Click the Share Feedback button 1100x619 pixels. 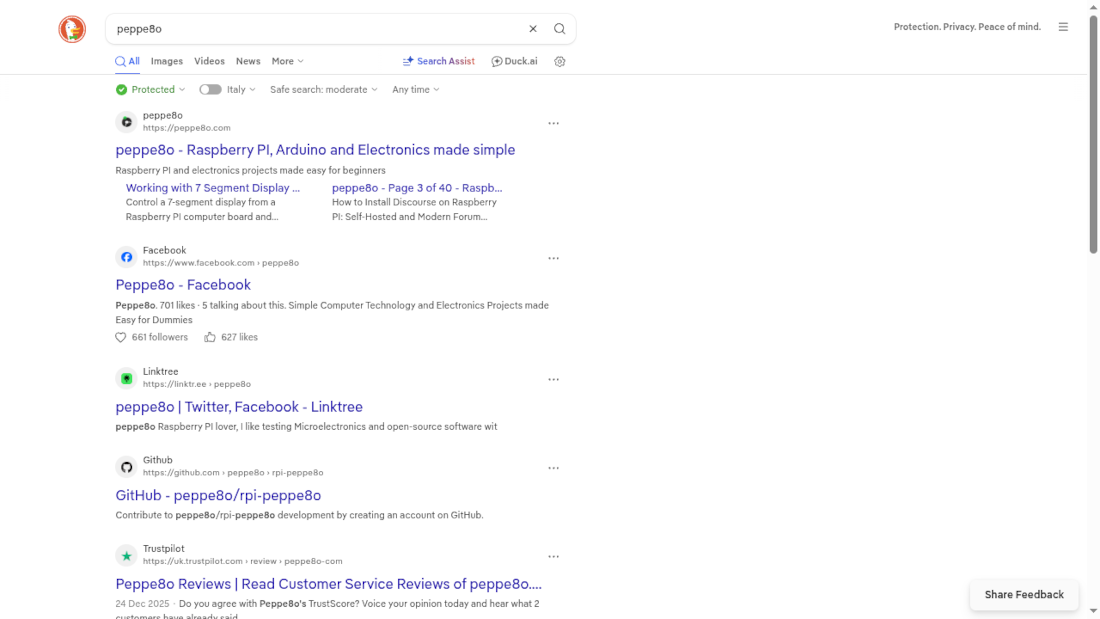1023,594
